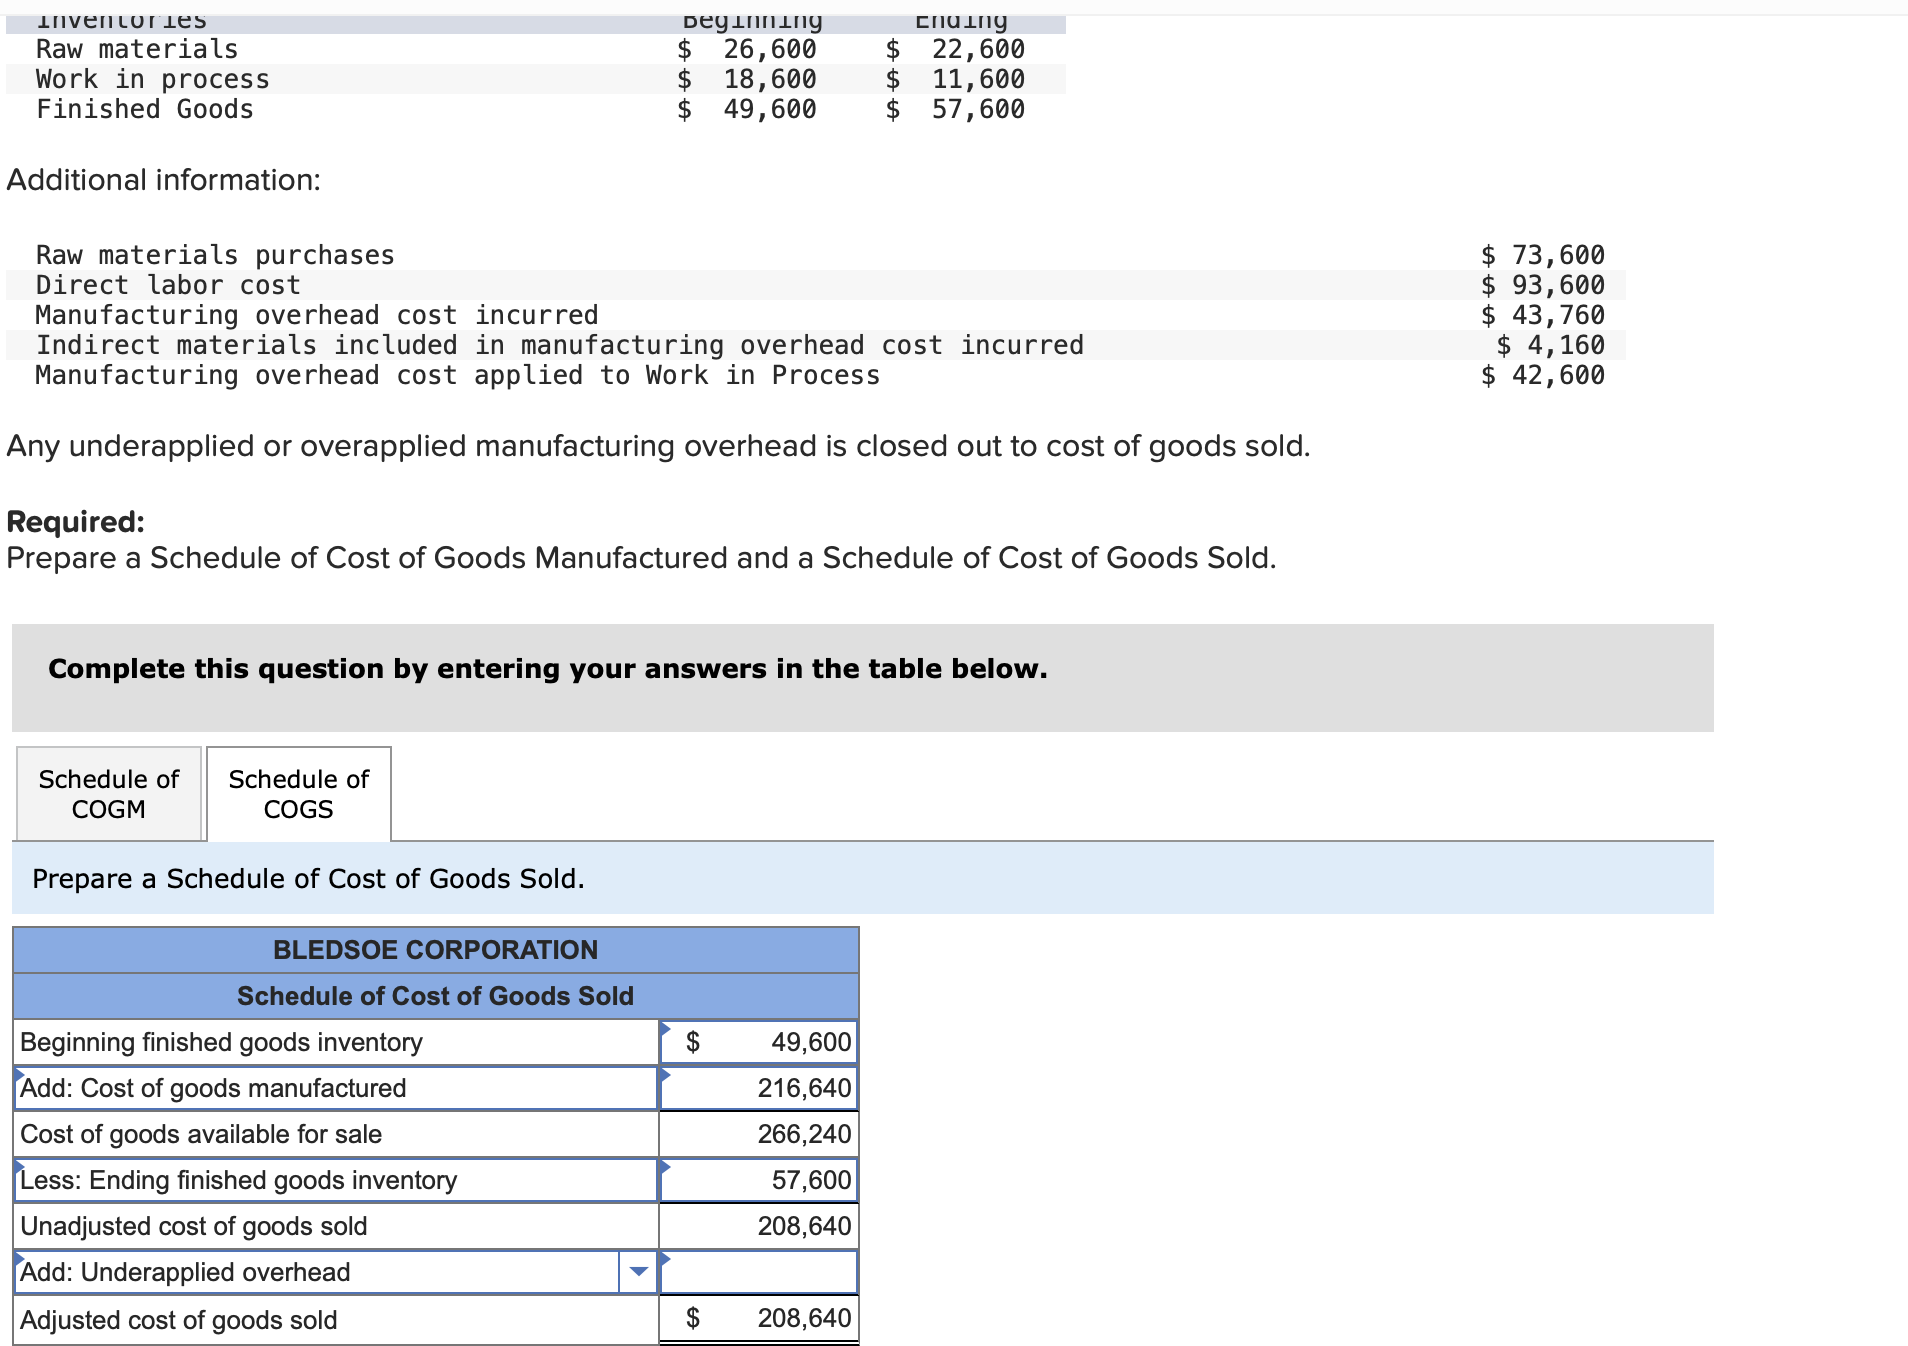Click the blue marker beside Add: Cost of goods manufactured label
The height and width of the screenshot is (1346, 1908).
[16, 1074]
